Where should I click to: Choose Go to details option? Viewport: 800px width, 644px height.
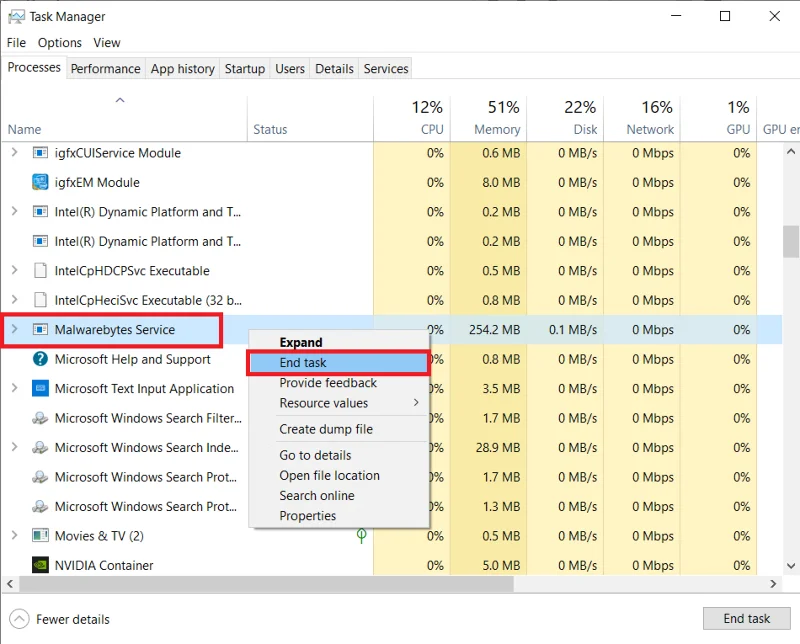pyautogui.click(x=338, y=455)
